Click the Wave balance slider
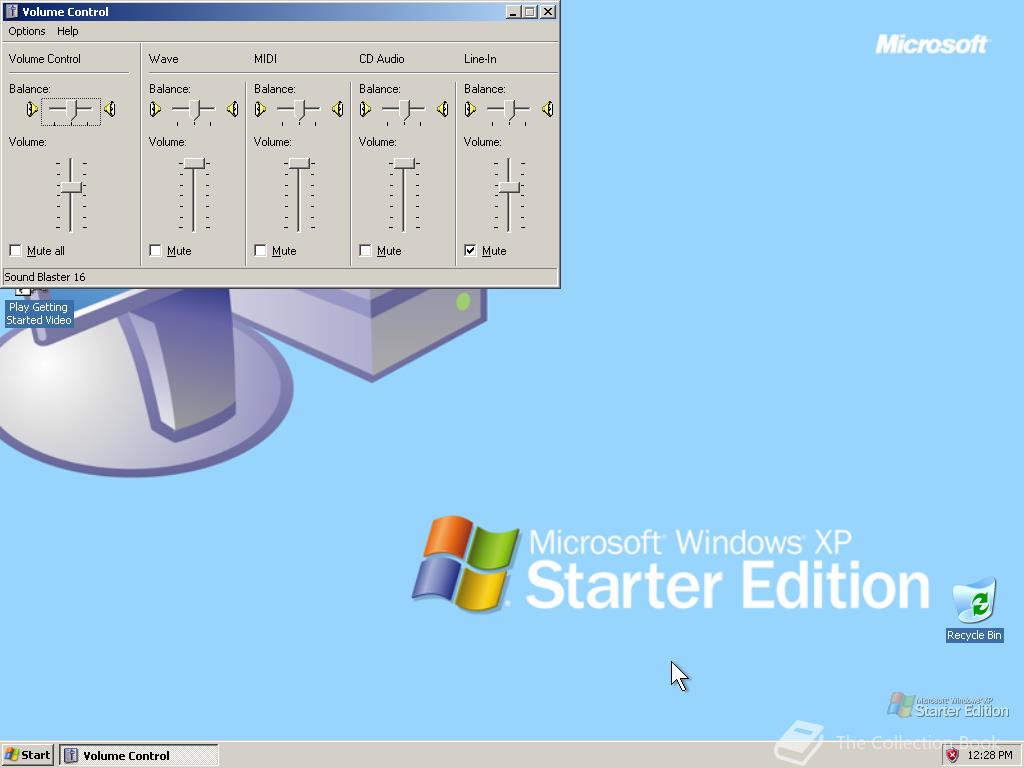 [x=194, y=111]
